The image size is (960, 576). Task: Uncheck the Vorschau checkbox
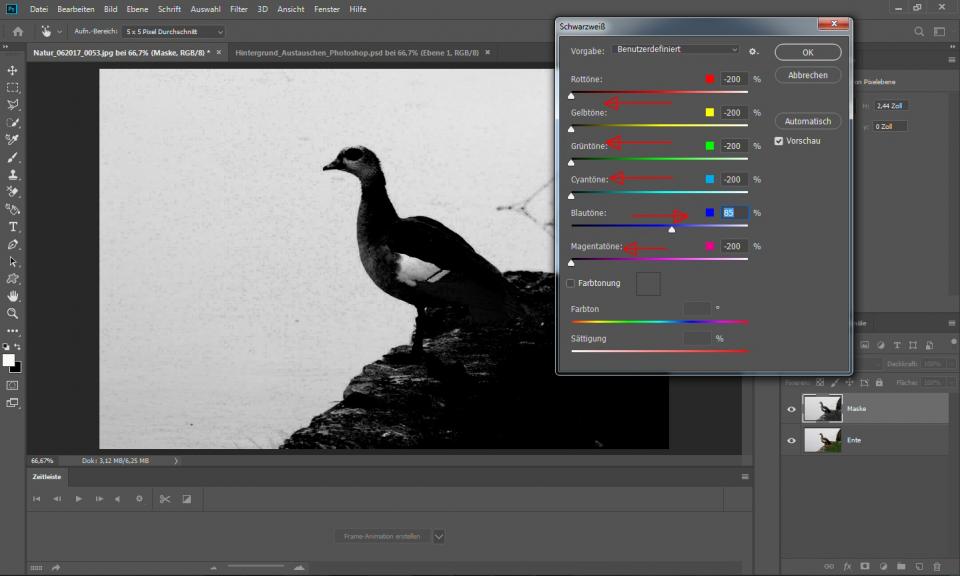click(779, 141)
